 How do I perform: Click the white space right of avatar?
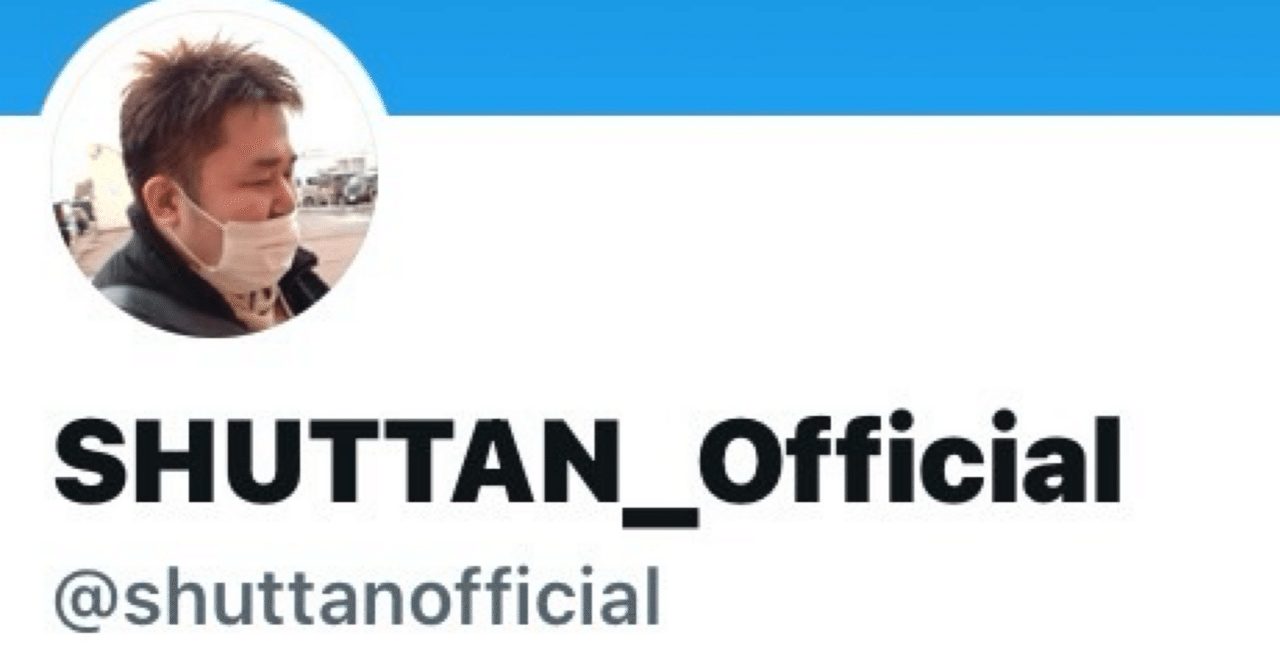click(x=830, y=250)
